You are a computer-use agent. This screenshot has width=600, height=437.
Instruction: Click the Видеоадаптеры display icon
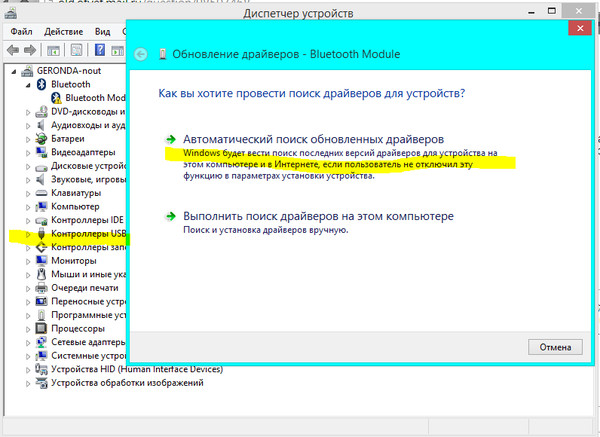41,152
